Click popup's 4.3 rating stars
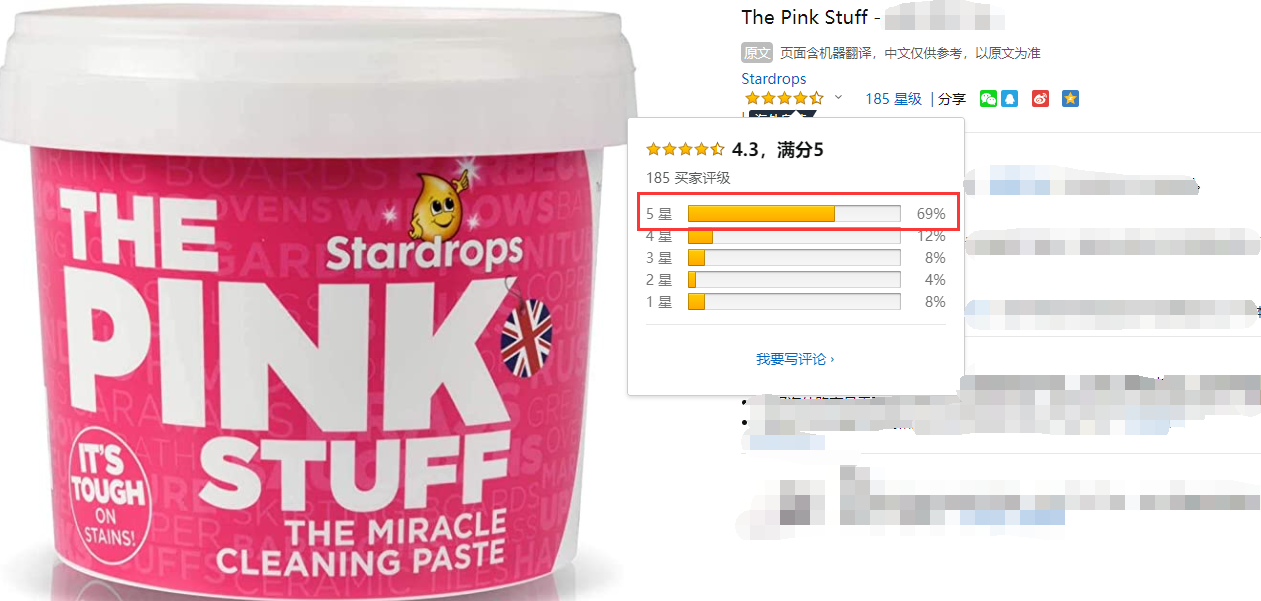 click(685, 149)
